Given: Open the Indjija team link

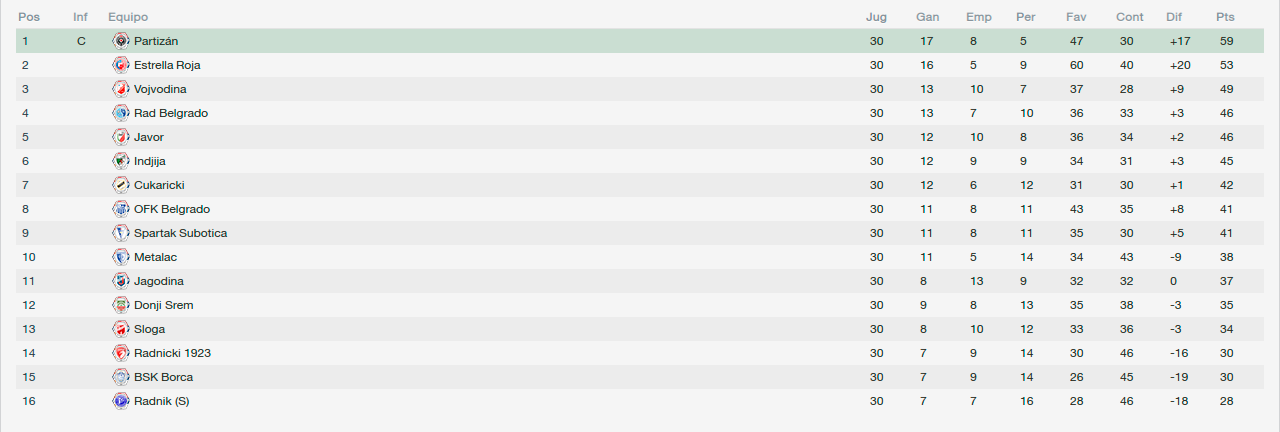Looking at the screenshot, I should (x=150, y=161).
